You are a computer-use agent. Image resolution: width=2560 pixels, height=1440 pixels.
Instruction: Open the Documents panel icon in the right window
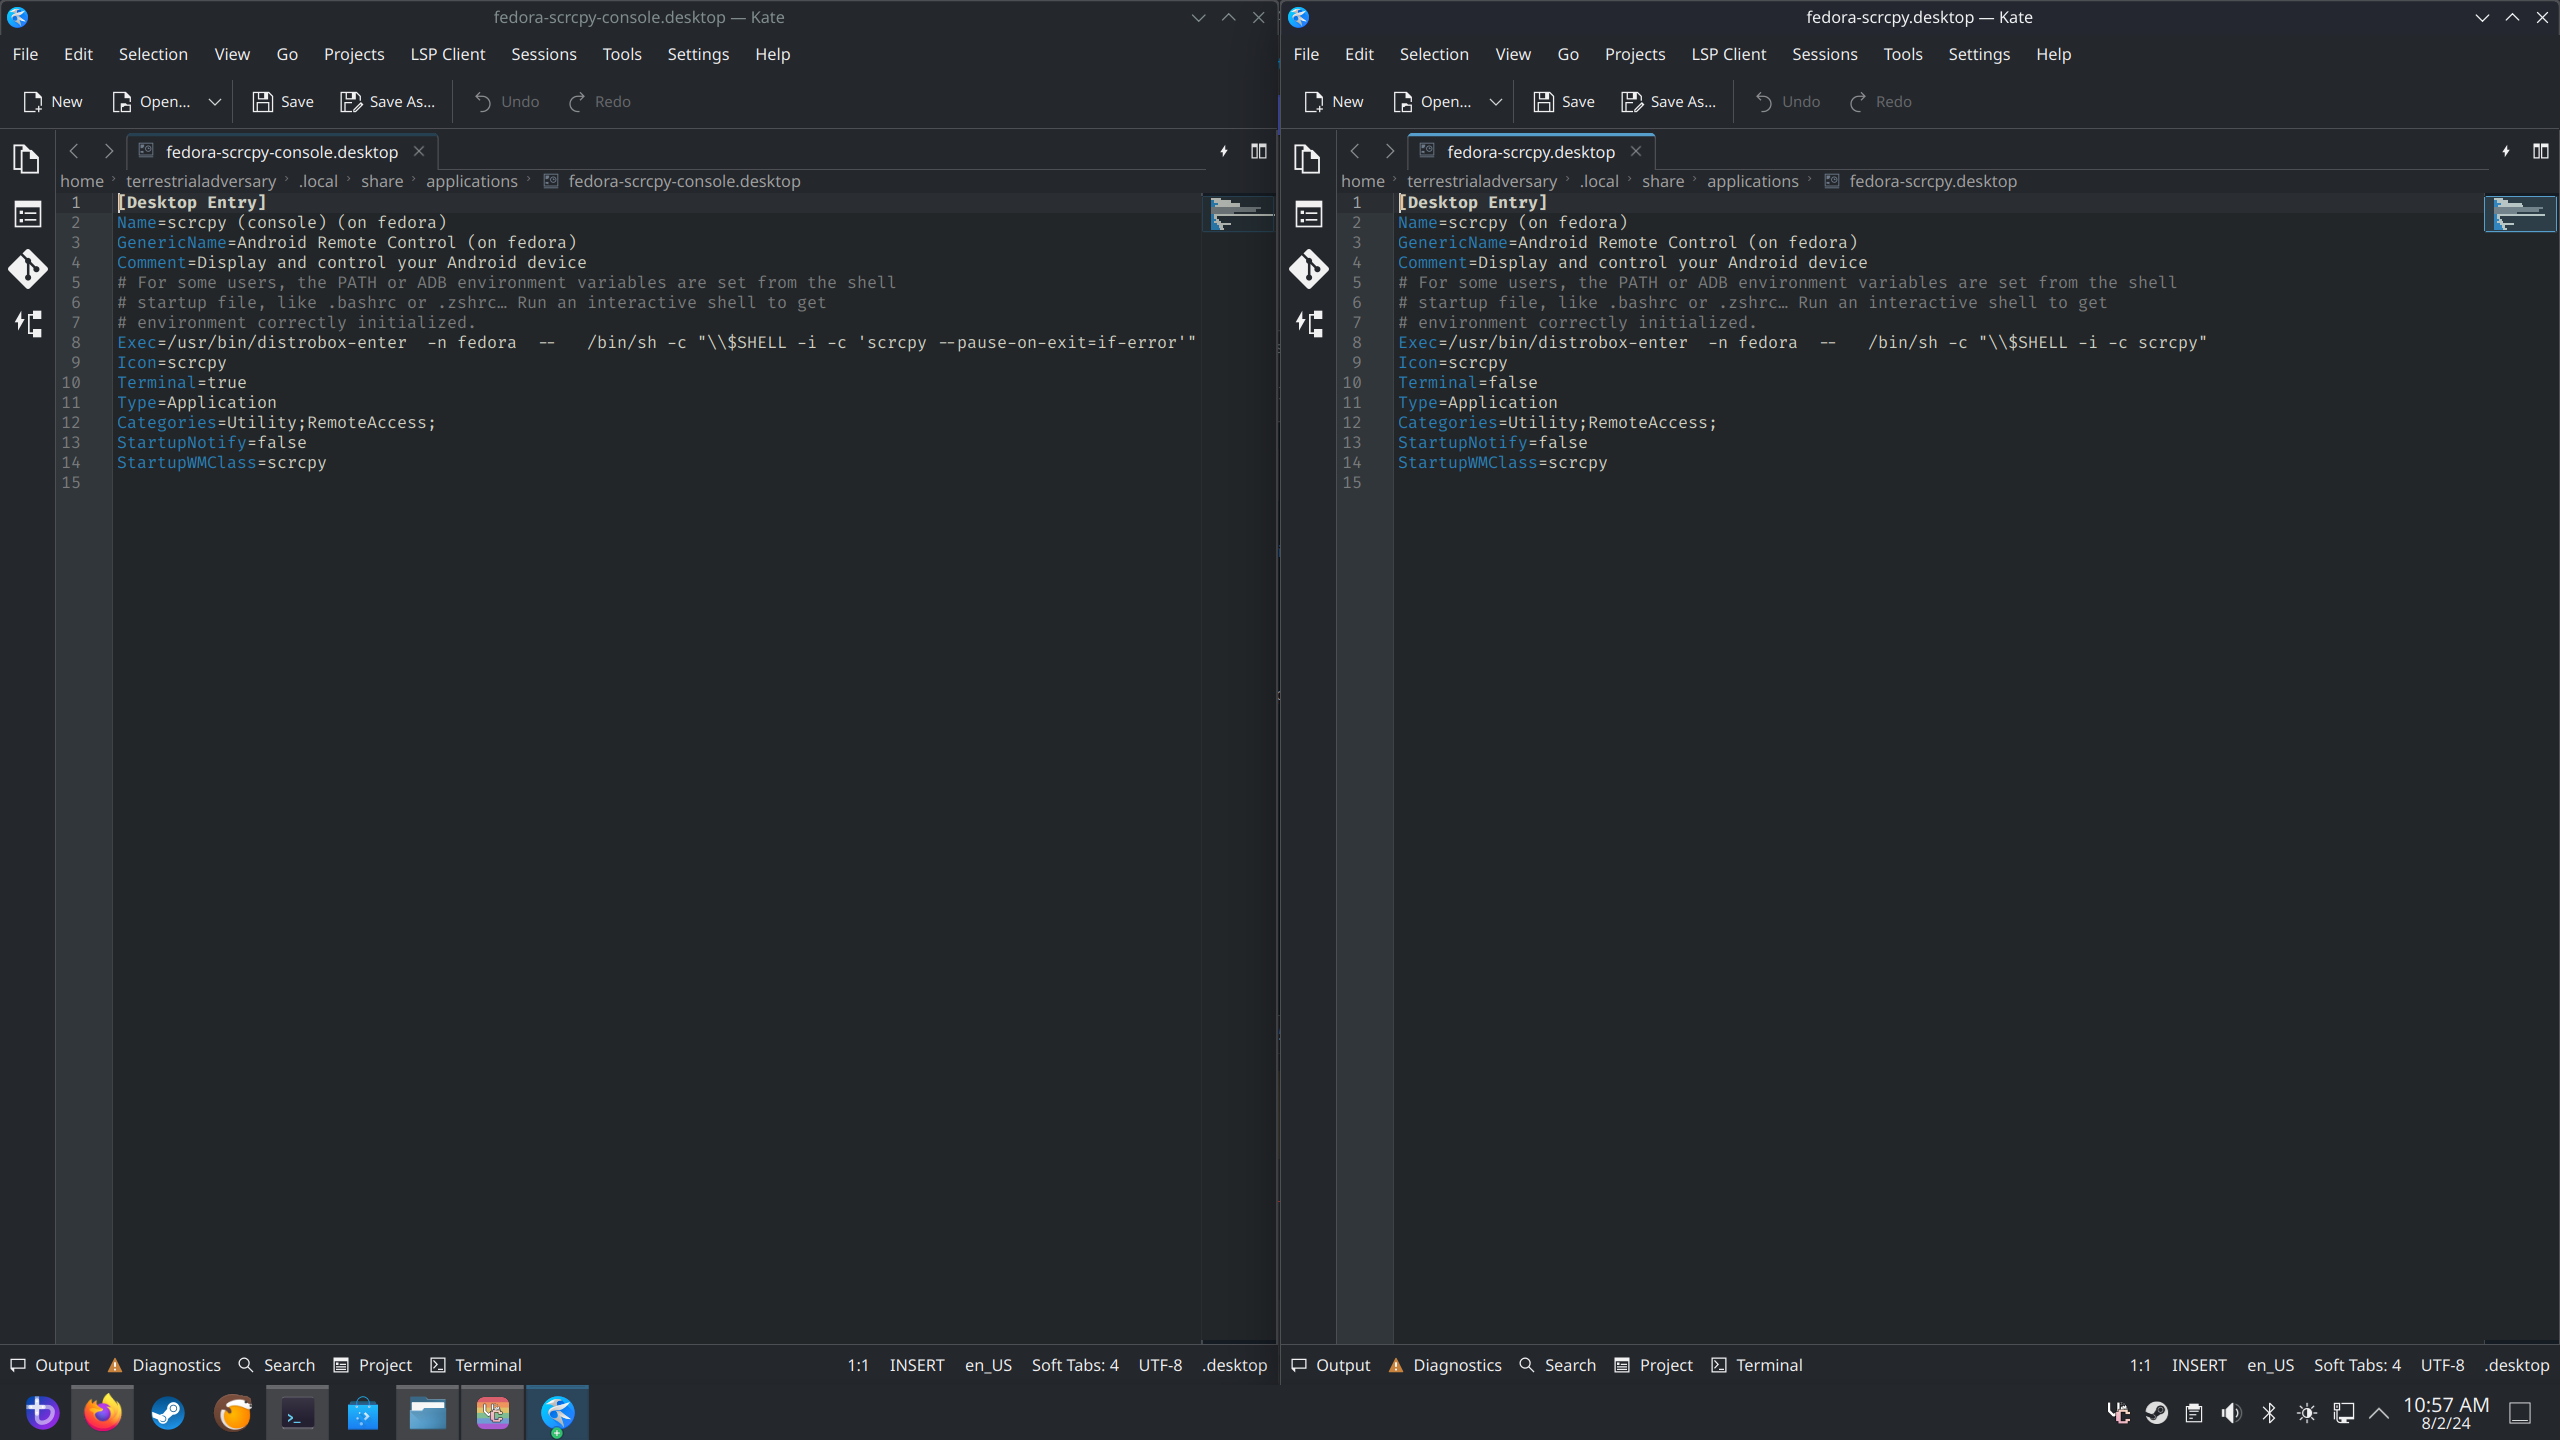[x=1308, y=159]
